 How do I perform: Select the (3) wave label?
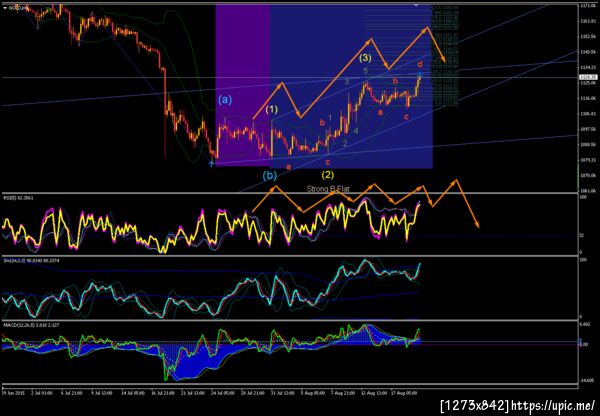[x=365, y=58]
